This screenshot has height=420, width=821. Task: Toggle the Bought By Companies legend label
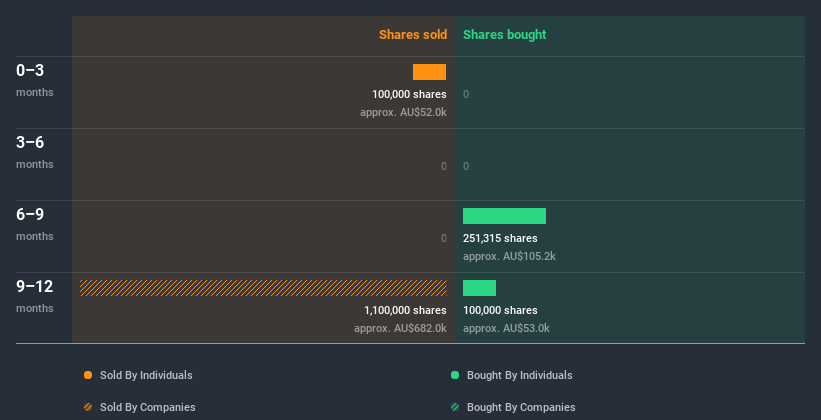(521, 407)
